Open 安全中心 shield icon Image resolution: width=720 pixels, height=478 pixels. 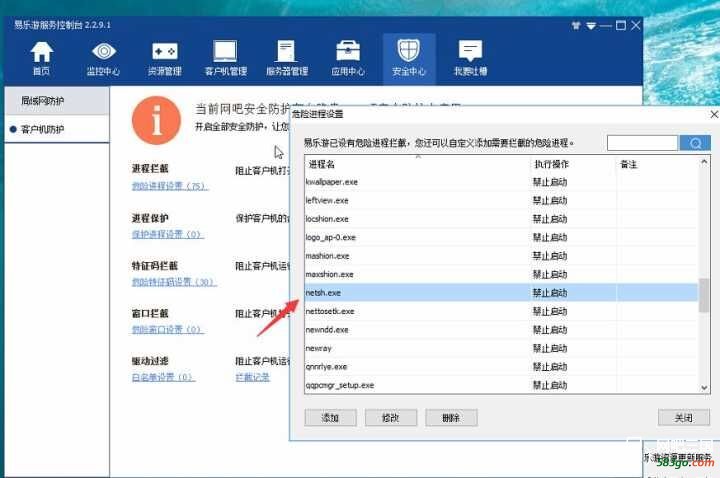click(409, 58)
